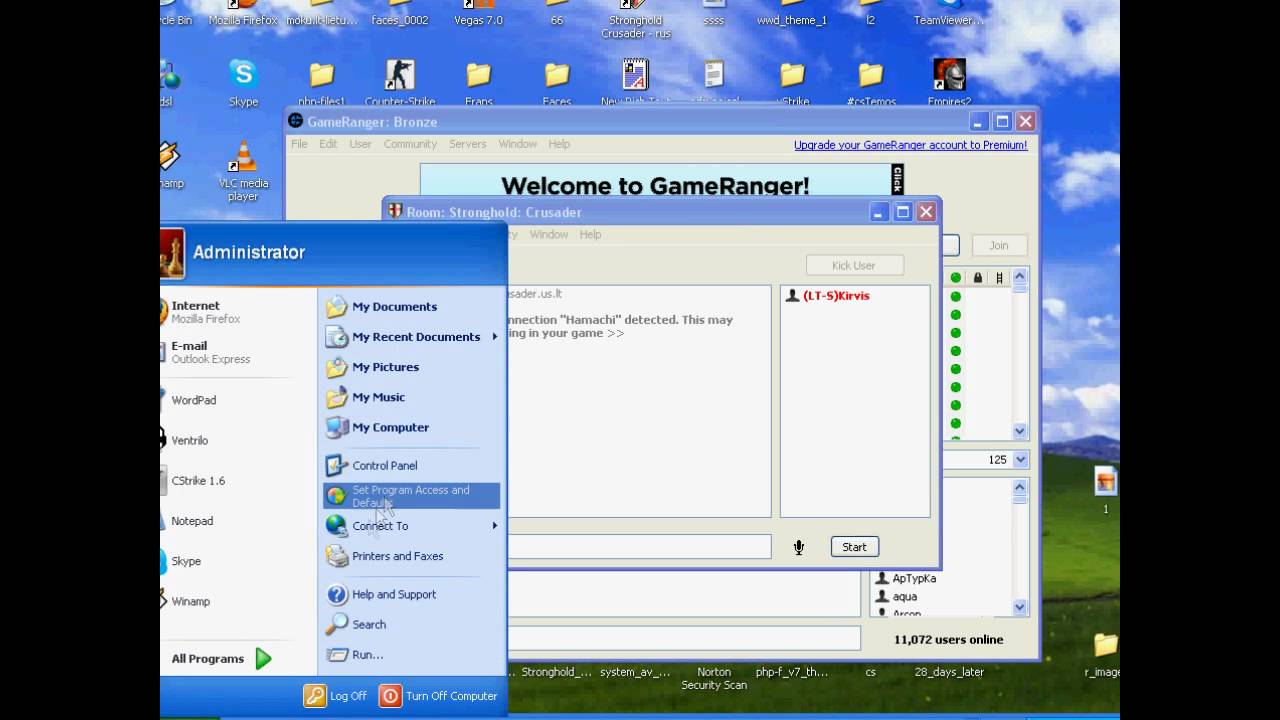Open Skype from the Start menu list
1280x720 pixels.
pos(186,561)
